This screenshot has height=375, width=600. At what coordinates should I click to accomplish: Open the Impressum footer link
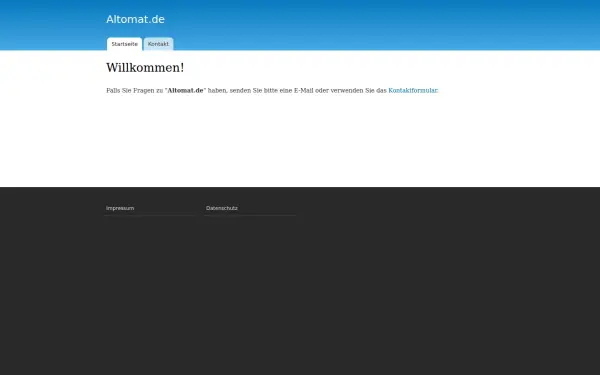click(120, 208)
